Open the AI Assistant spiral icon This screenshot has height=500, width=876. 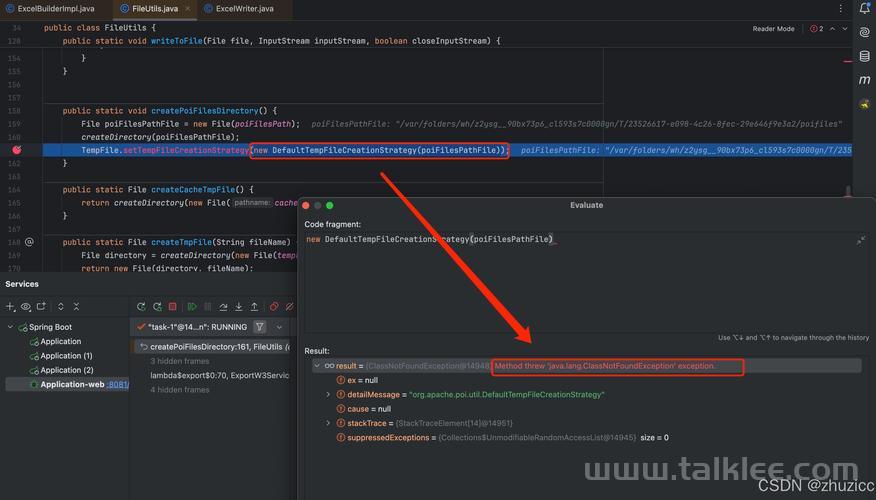pyautogui.click(x=864, y=32)
